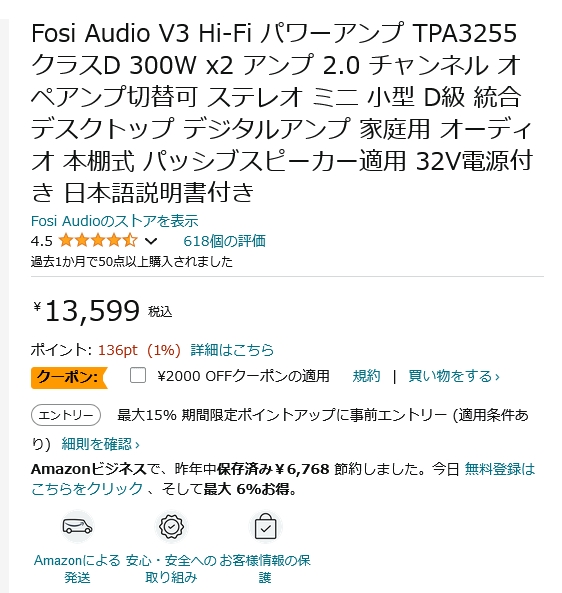This screenshot has height=593, width=562.
Task: Click the orange クーポン badge
Action: click(x=69, y=377)
